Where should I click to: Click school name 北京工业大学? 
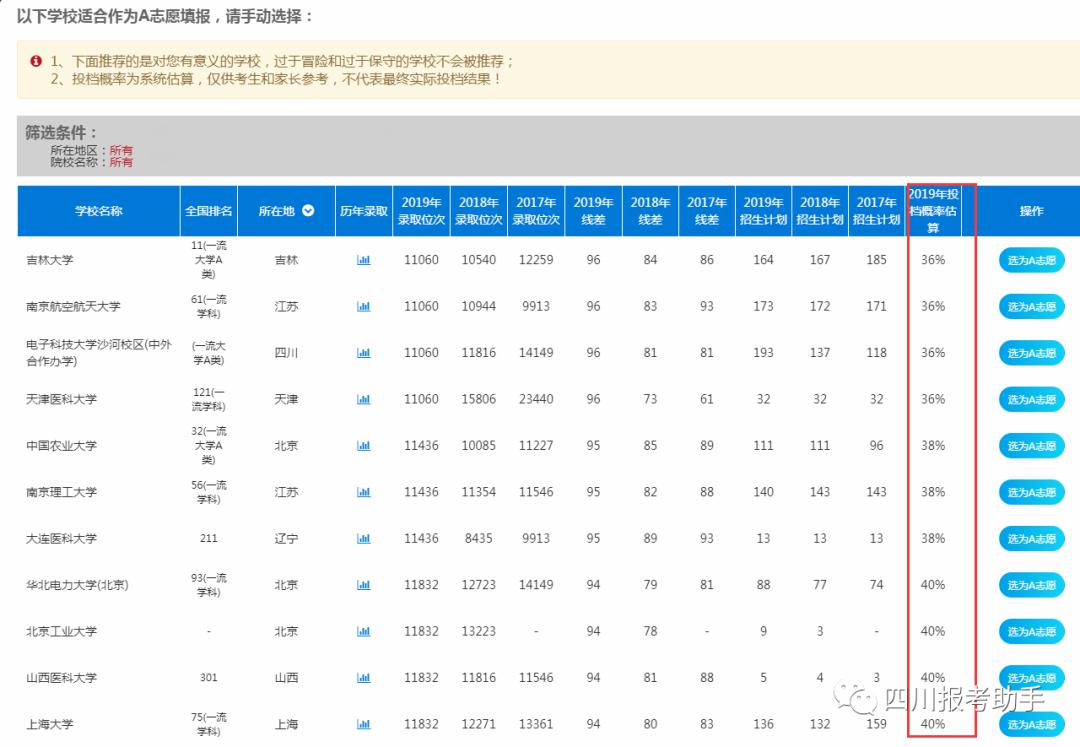coord(61,631)
